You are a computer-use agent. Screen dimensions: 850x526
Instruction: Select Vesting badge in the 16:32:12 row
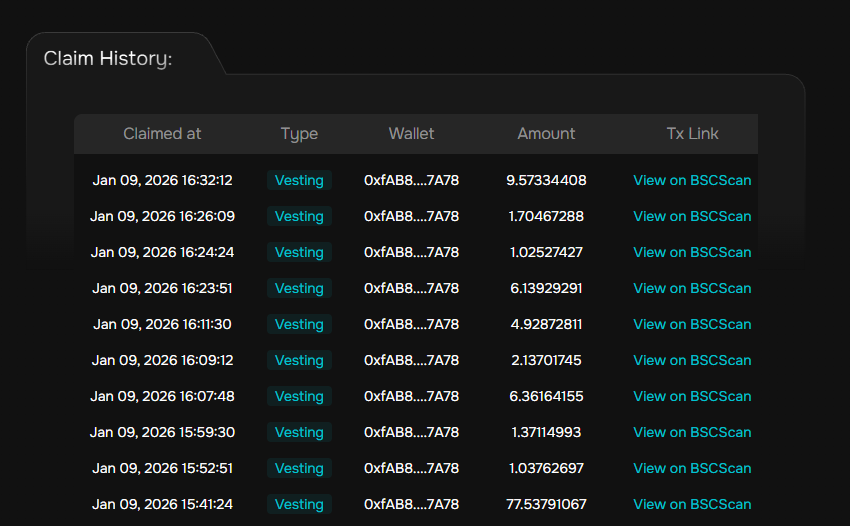299,181
